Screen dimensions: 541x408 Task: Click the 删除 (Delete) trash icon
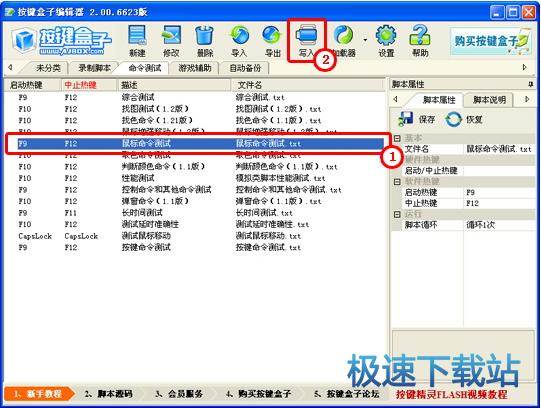[205, 41]
